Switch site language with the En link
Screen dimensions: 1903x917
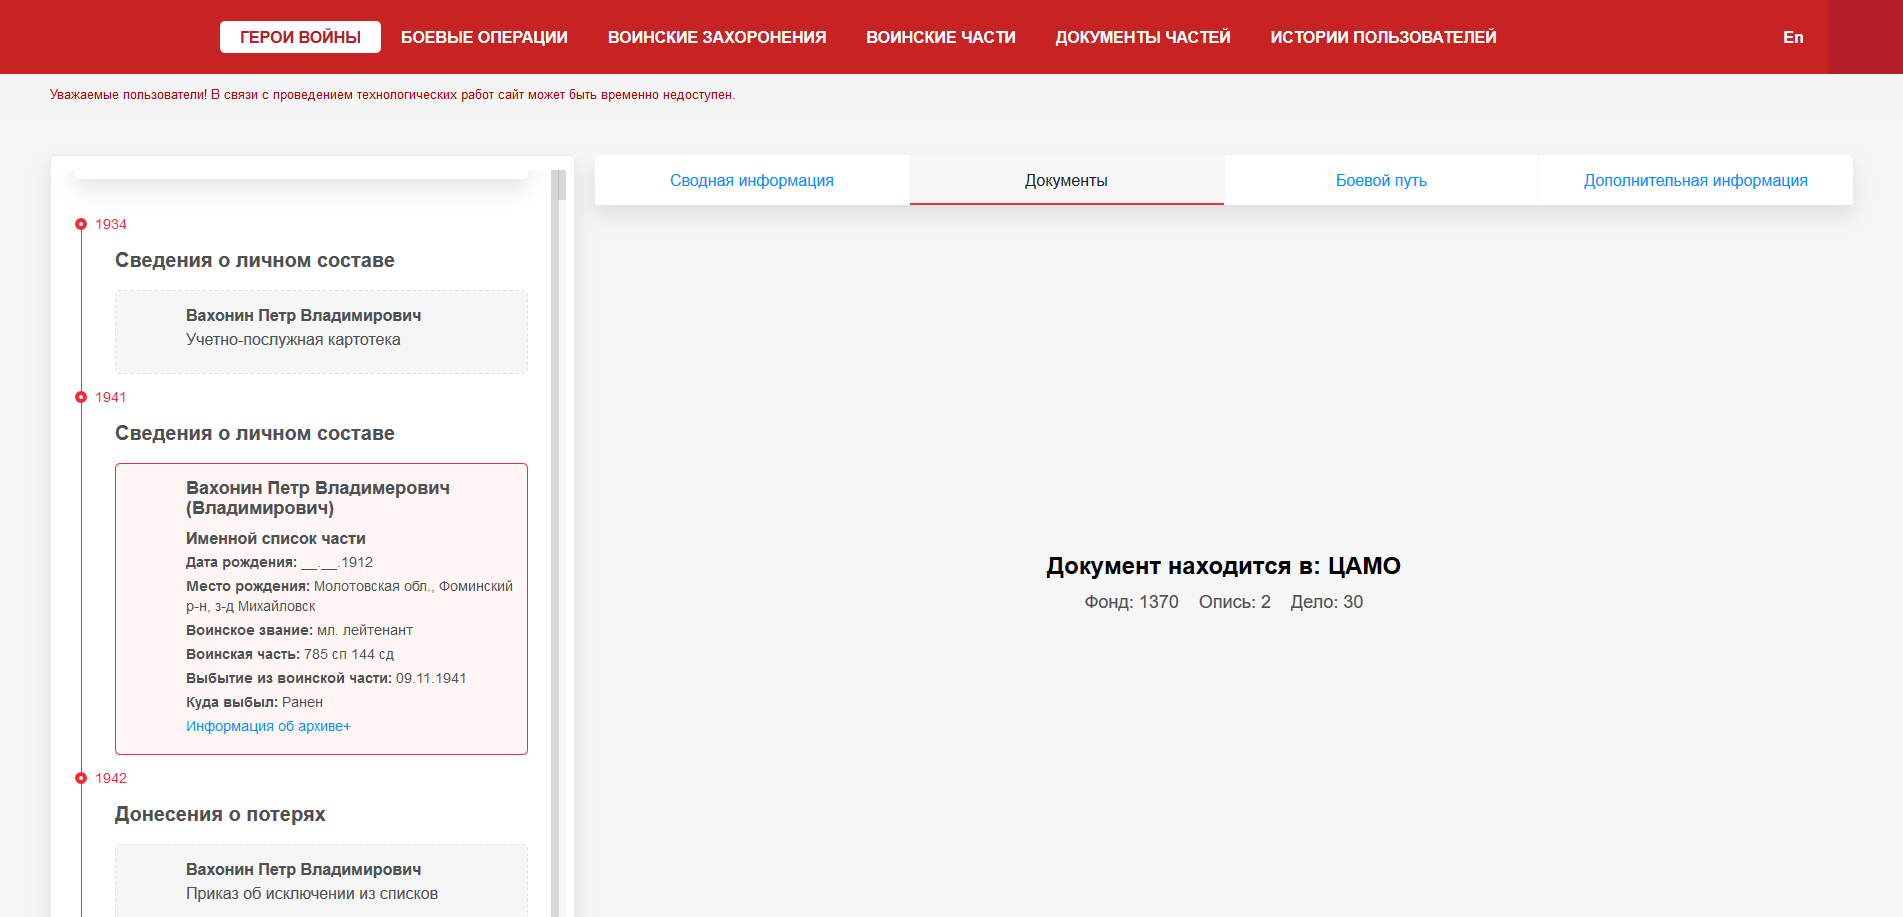(1792, 37)
